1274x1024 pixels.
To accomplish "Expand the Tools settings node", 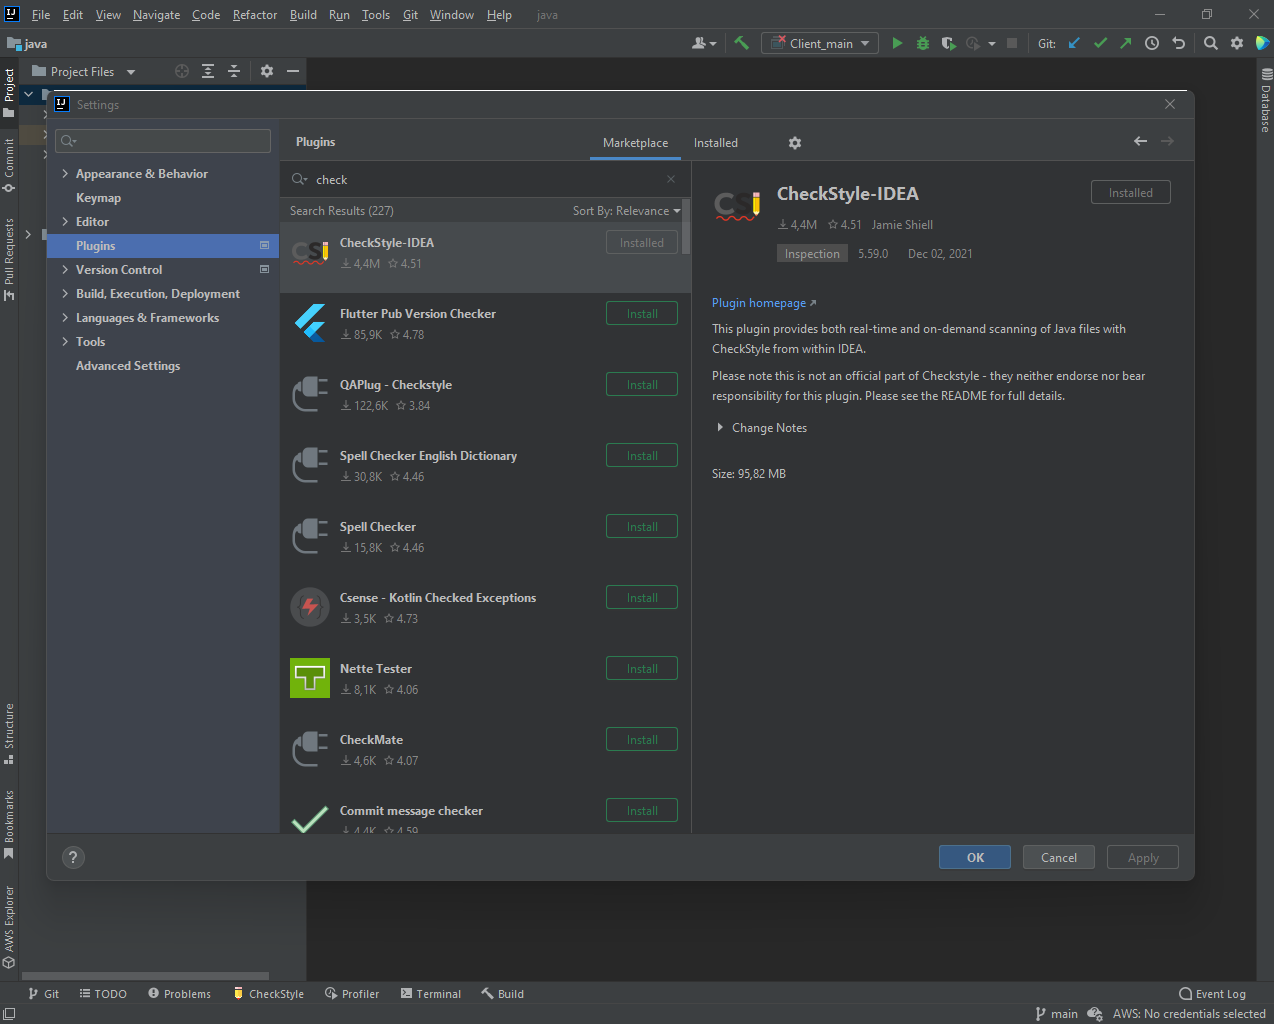I will [65, 342].
